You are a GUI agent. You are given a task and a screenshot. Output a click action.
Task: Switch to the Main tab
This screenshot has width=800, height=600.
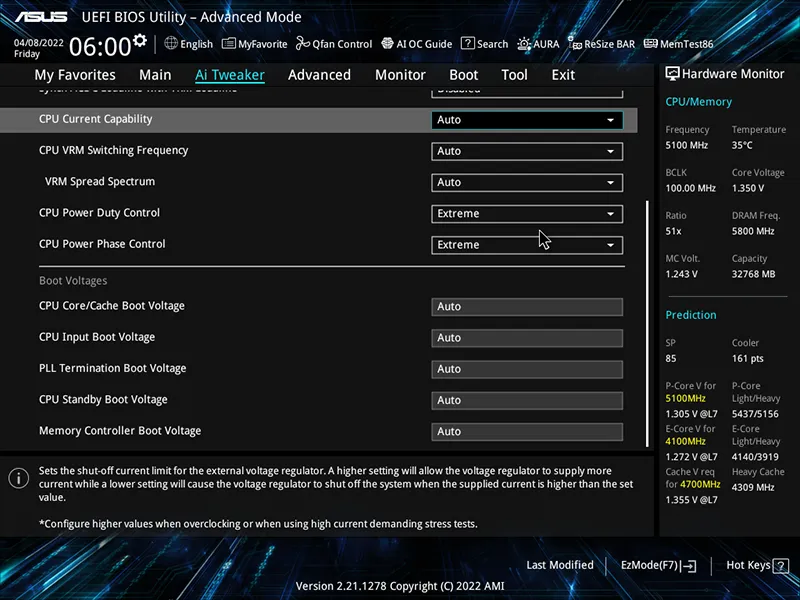155,75
